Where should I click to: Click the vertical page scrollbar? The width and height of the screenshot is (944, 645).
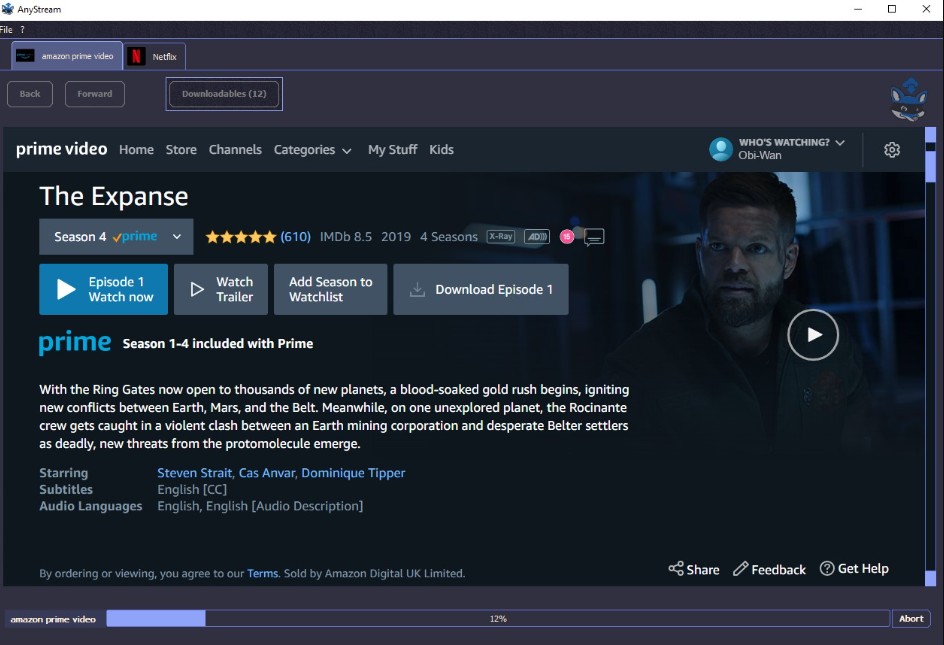coord(930,357)
